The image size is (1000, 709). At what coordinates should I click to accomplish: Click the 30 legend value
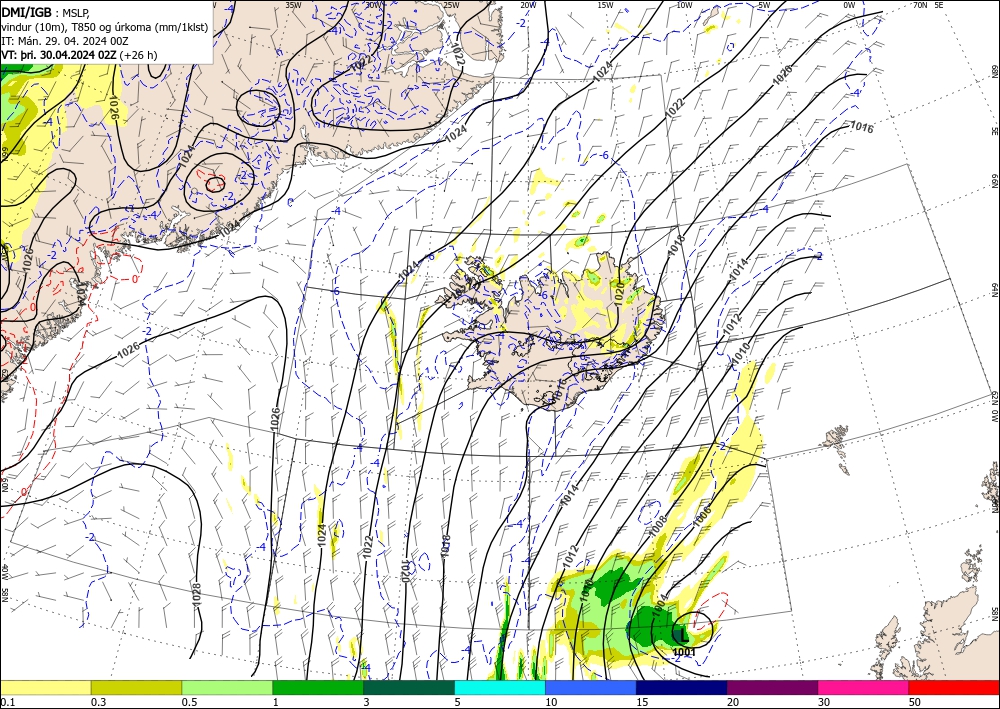point(823,702)
